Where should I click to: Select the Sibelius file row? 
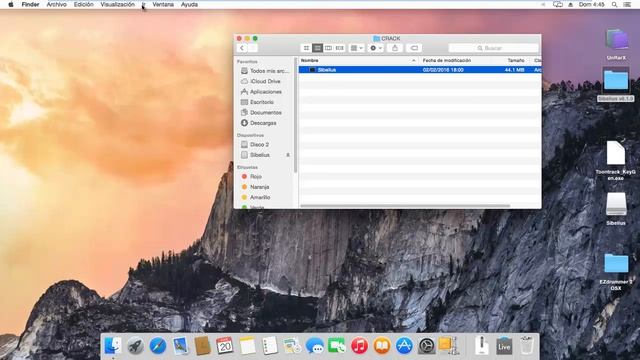pyautogui.click(x=420, y=70)
